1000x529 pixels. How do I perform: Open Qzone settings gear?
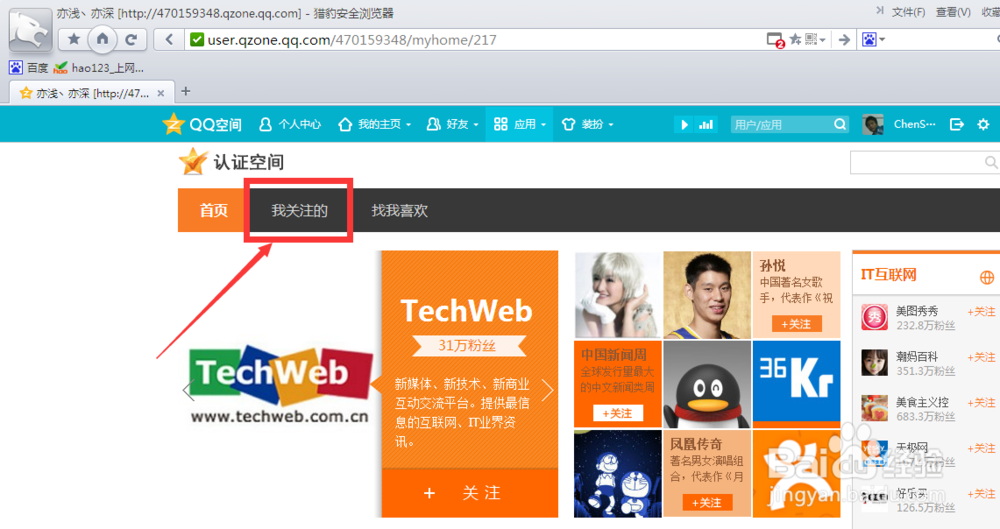point(983,124)
